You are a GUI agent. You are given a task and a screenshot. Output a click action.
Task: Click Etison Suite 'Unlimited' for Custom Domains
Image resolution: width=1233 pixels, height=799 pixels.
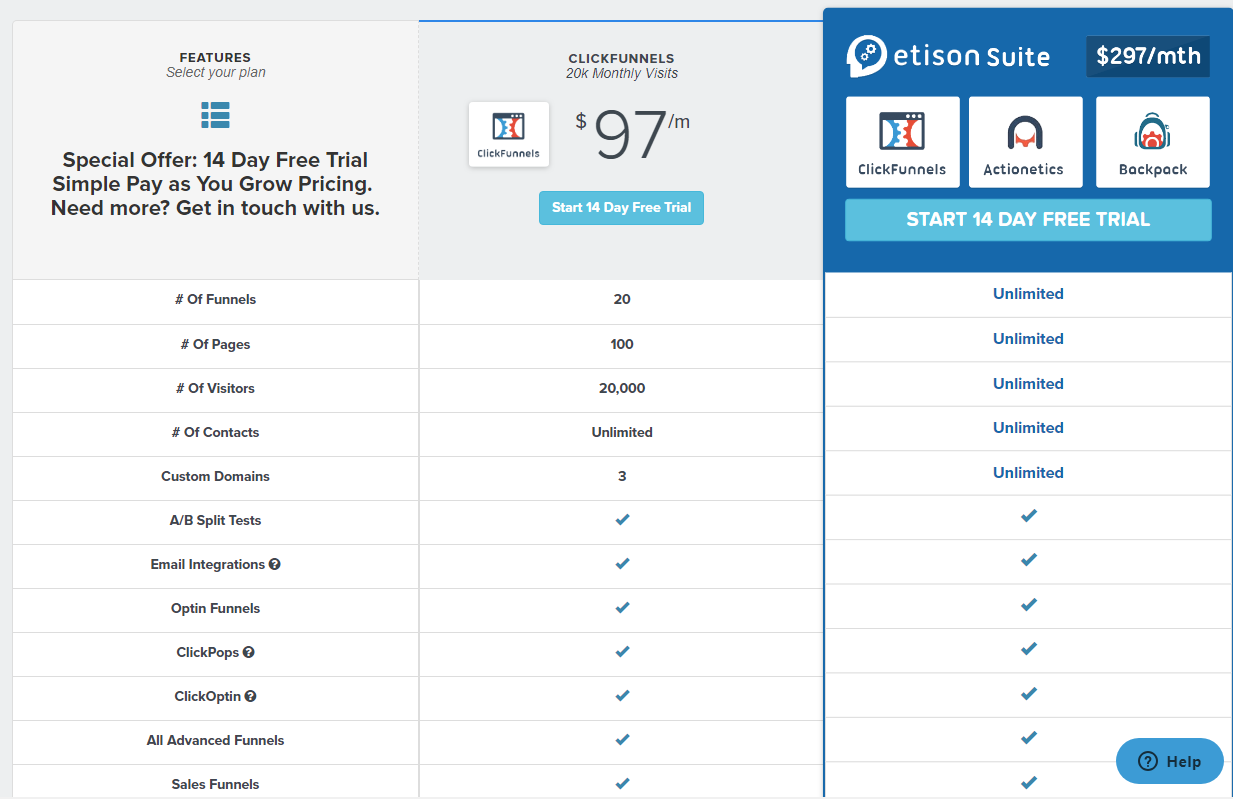pyautogui.click(x=1028, y=473)
